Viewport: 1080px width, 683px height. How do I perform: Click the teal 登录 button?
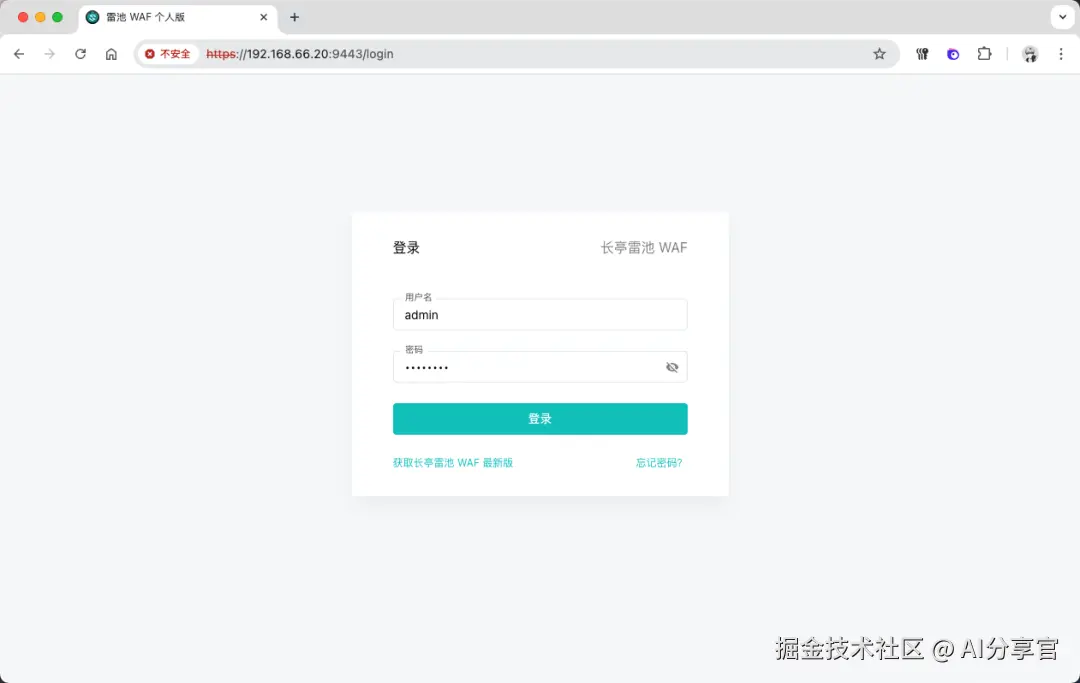point(540,419)
